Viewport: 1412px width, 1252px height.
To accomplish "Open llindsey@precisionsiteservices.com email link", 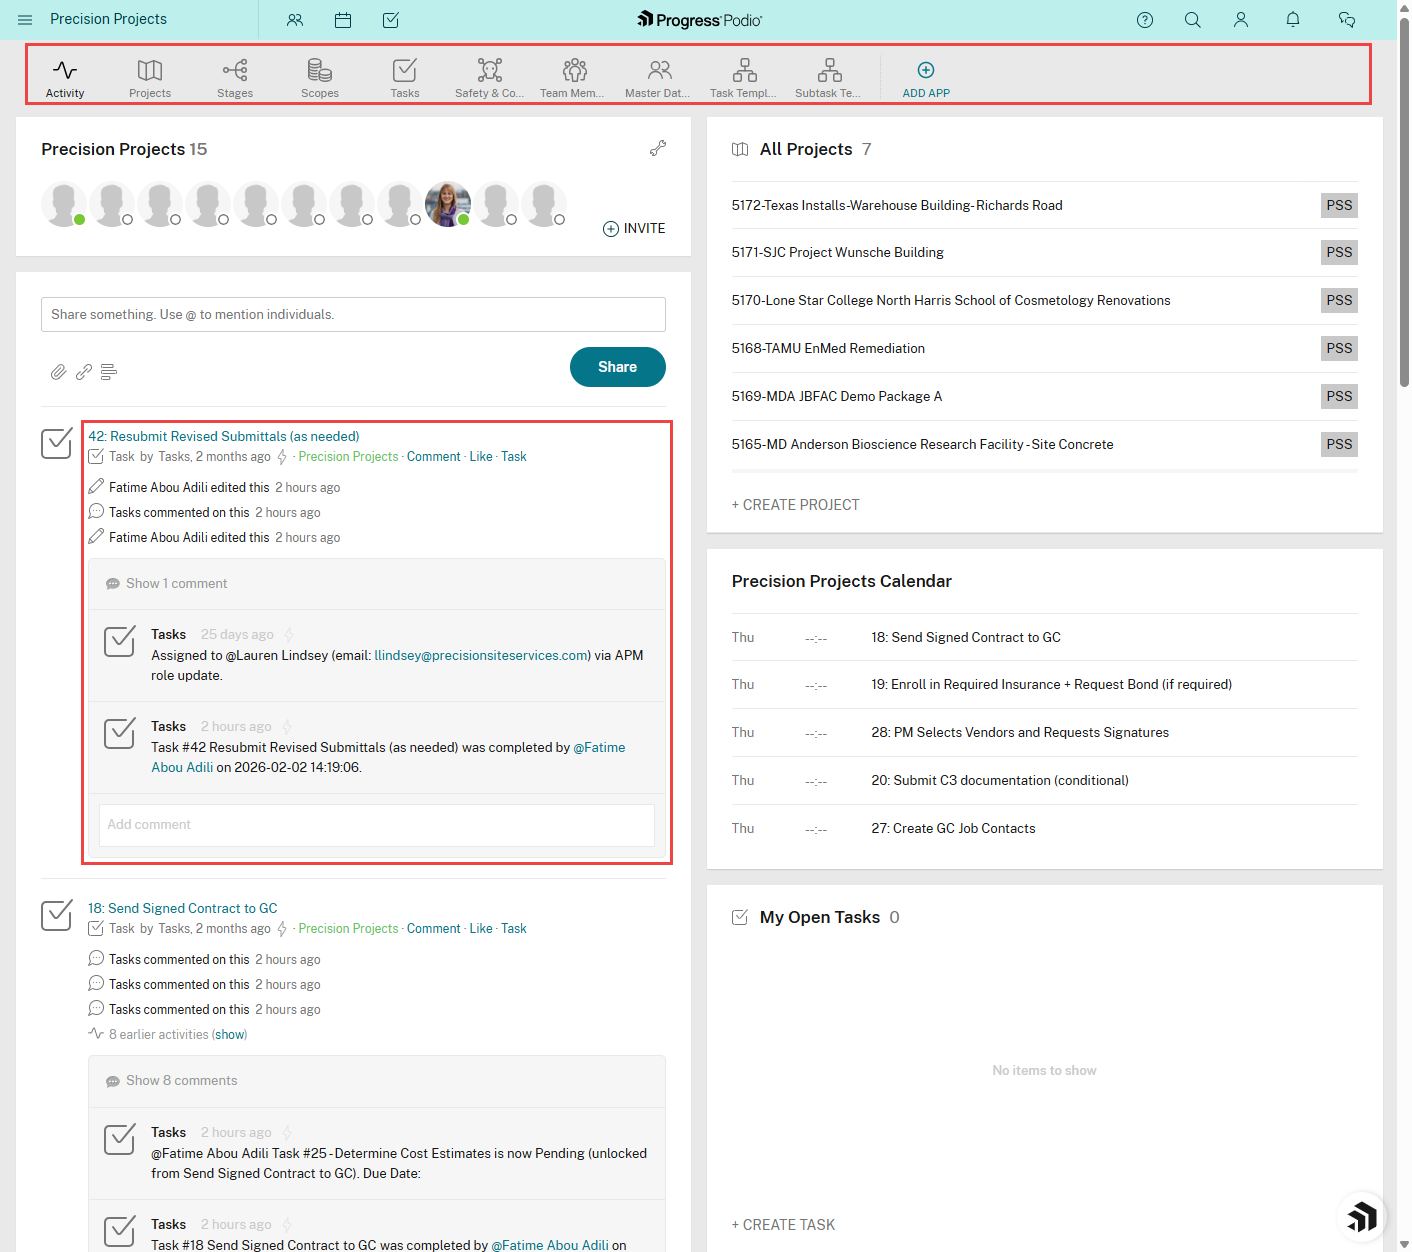I will (482, 655).
